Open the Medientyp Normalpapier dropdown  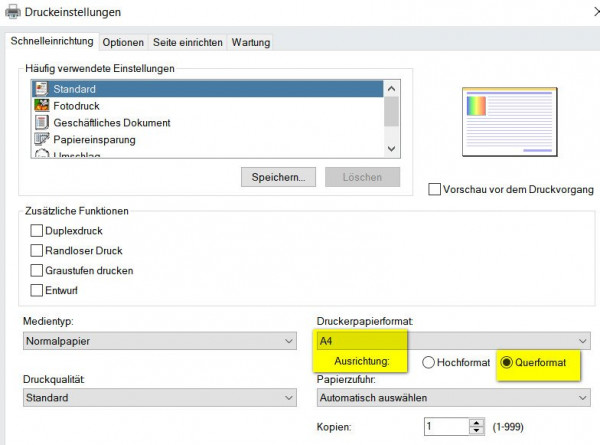click(160, 341)
